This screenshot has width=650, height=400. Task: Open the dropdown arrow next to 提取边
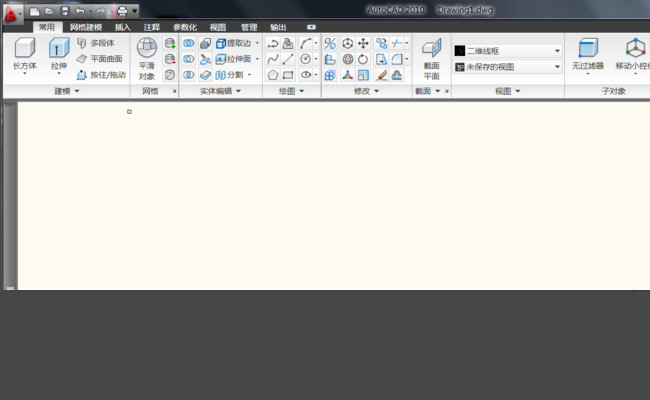(257, 43)
